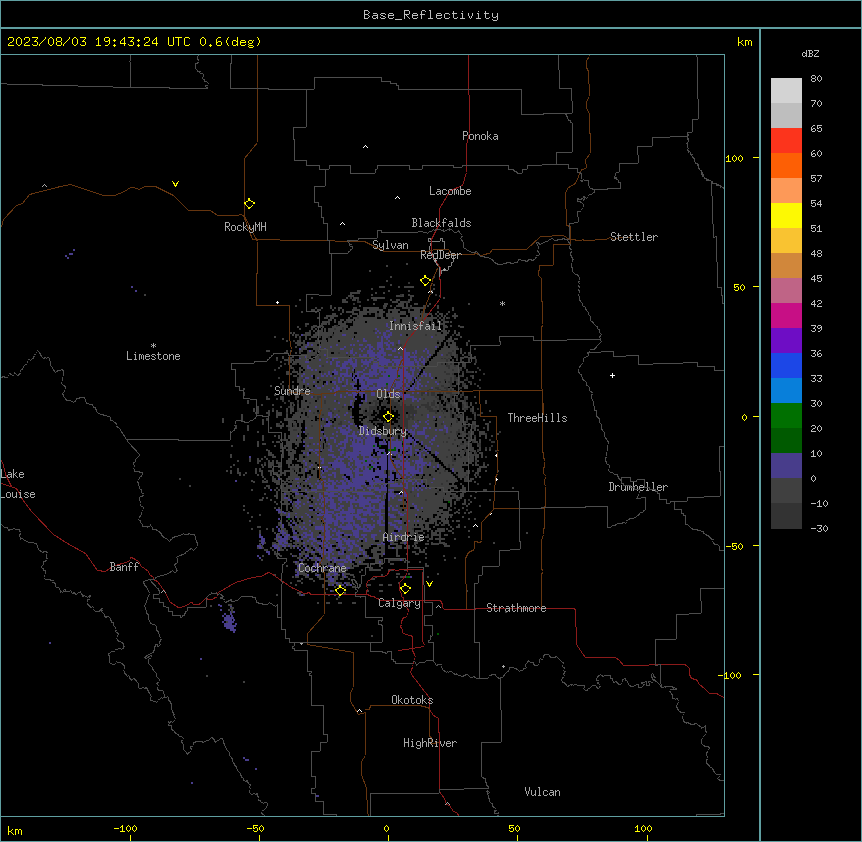The width and height of the screenshot is (862, 842).
Task: Click the yellow marker above Calgary label
Action: [405, 589]
